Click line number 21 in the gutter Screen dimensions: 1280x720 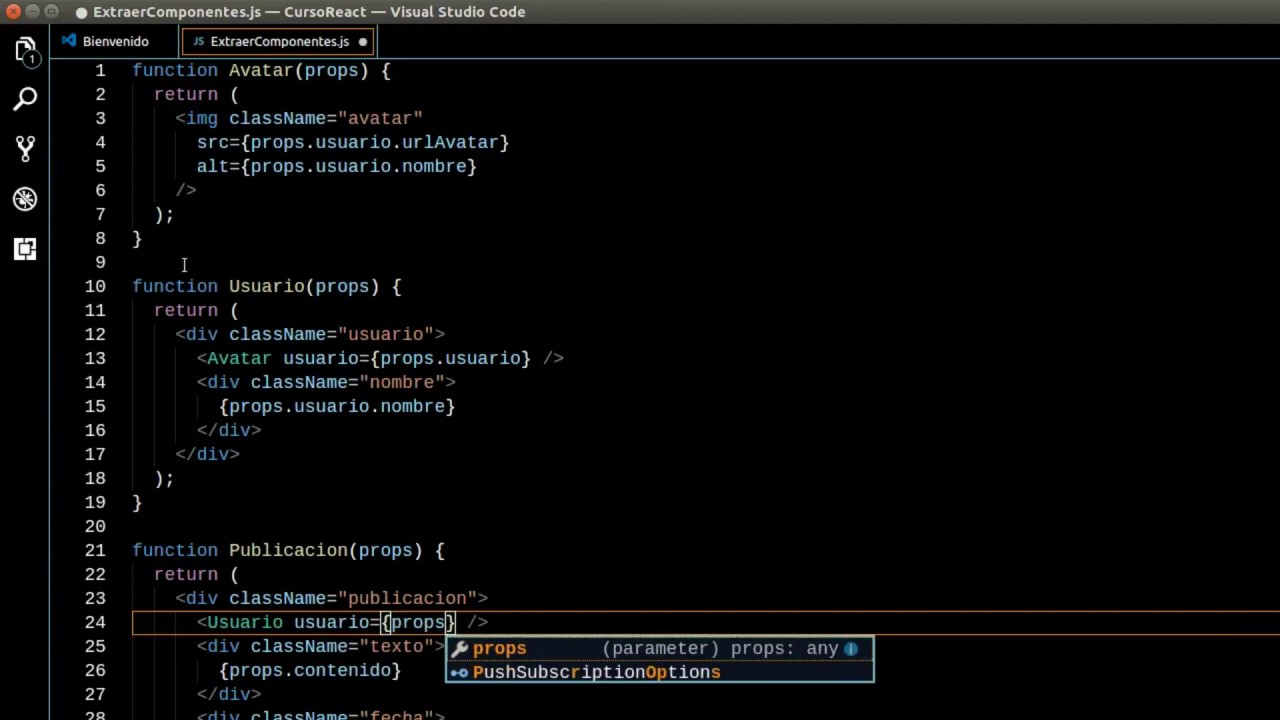(95, 550)
